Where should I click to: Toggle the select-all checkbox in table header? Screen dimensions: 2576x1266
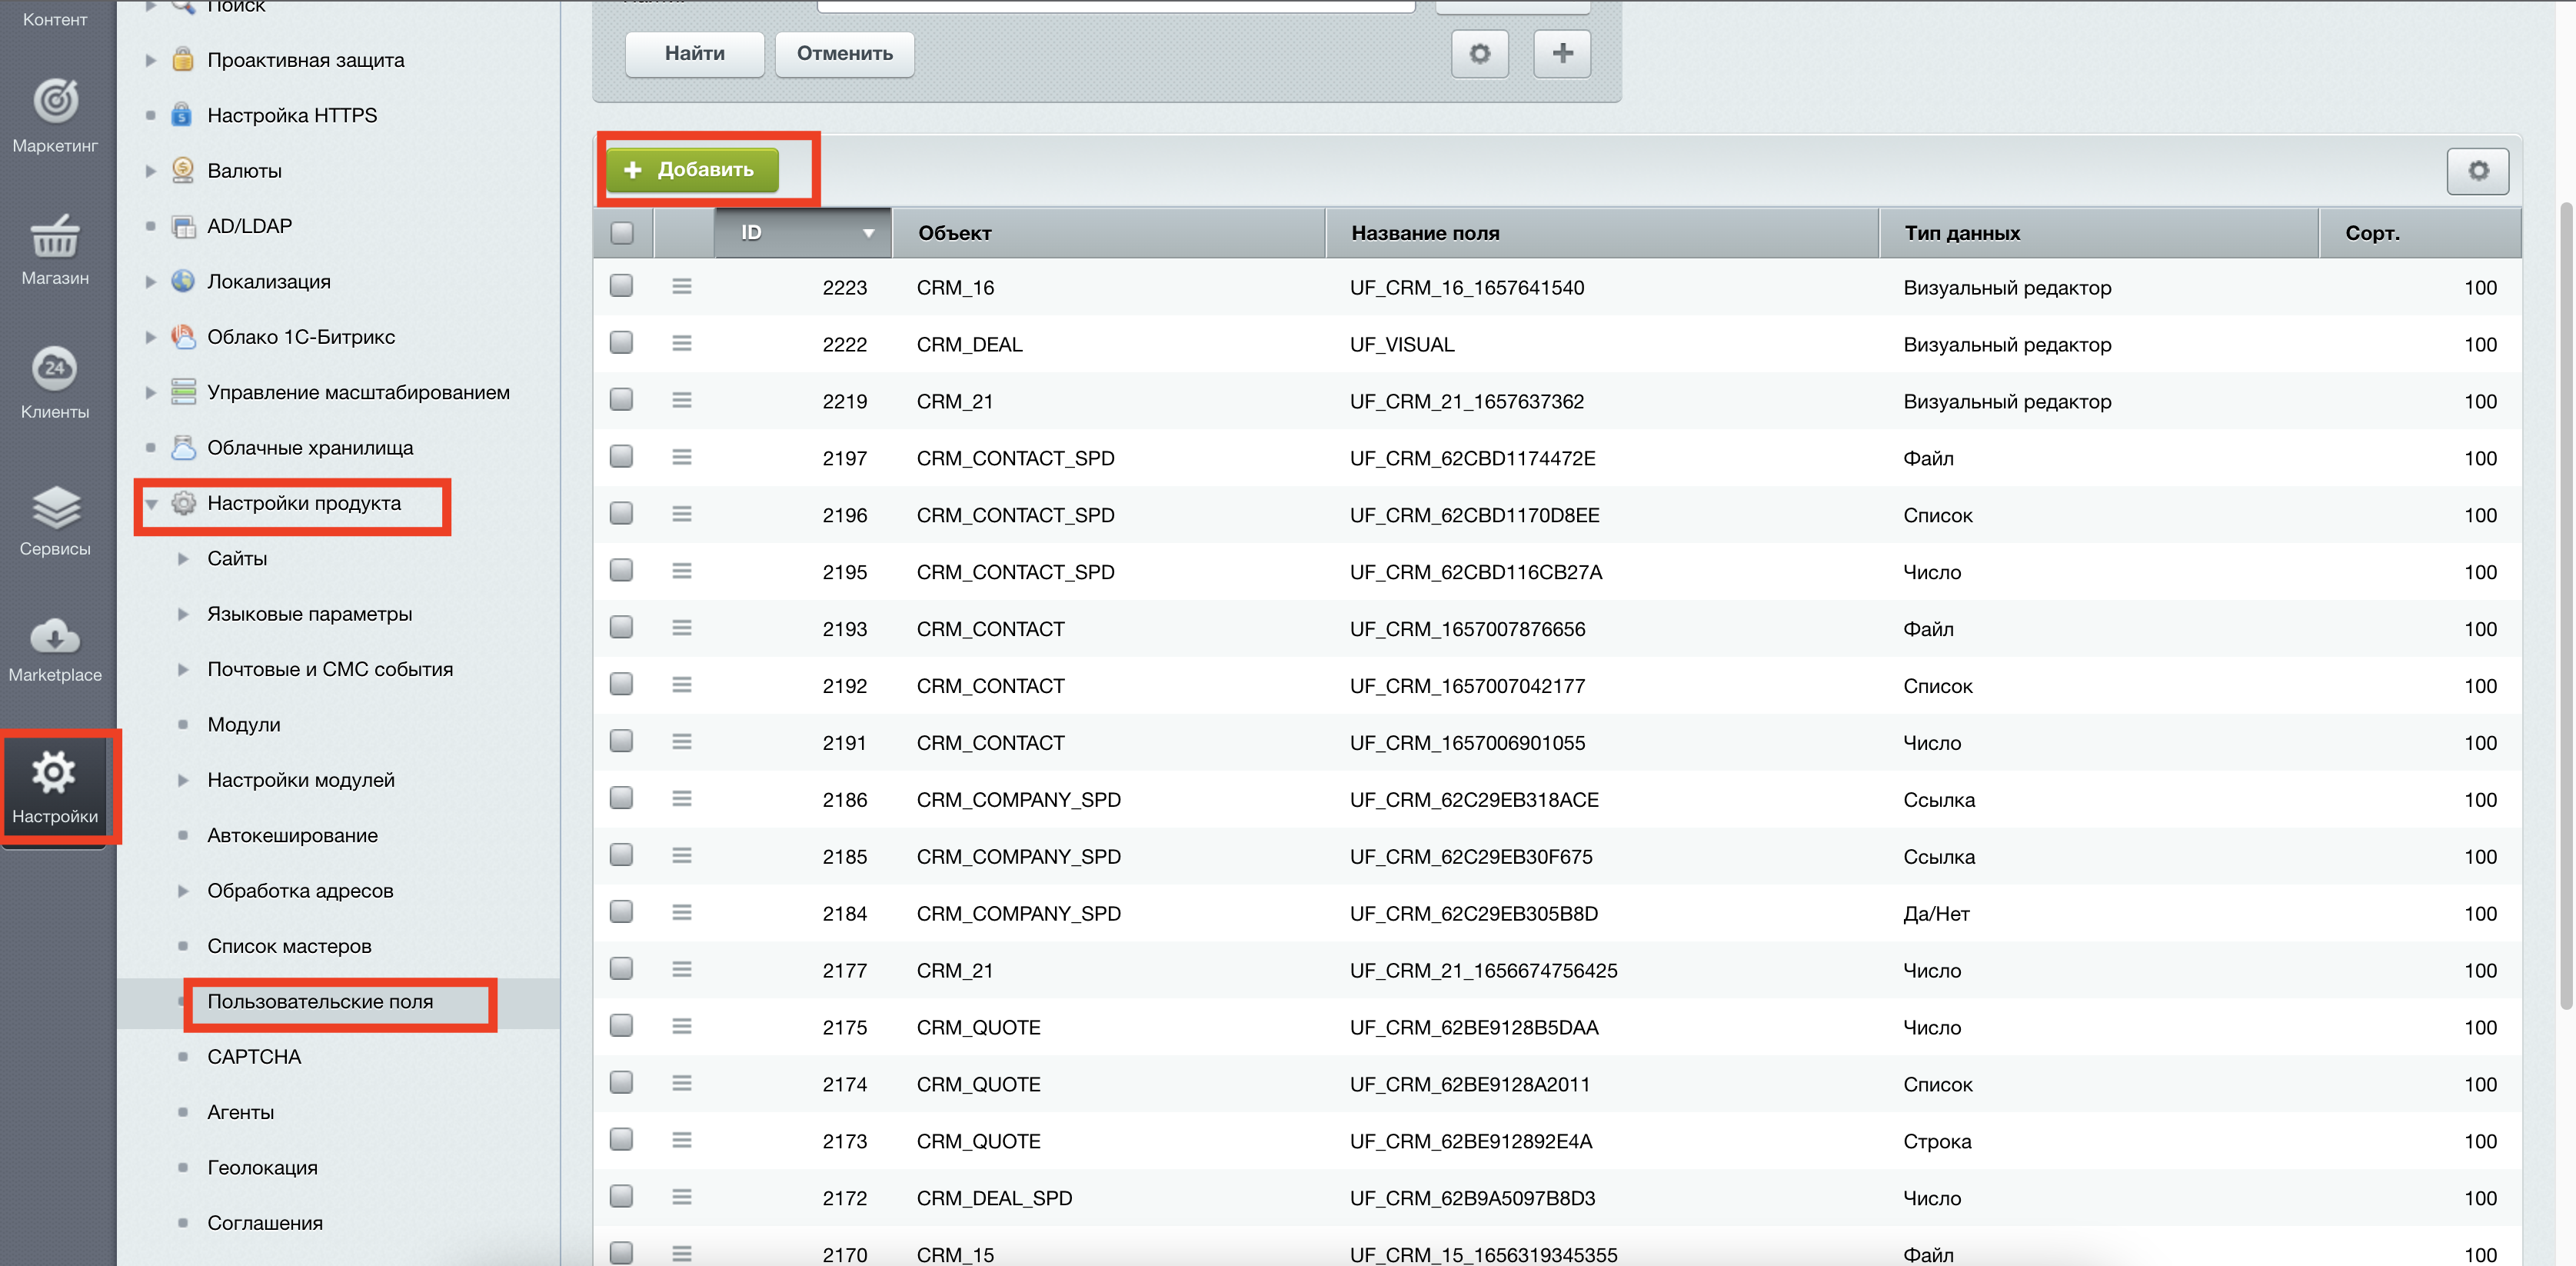[621, 233]
